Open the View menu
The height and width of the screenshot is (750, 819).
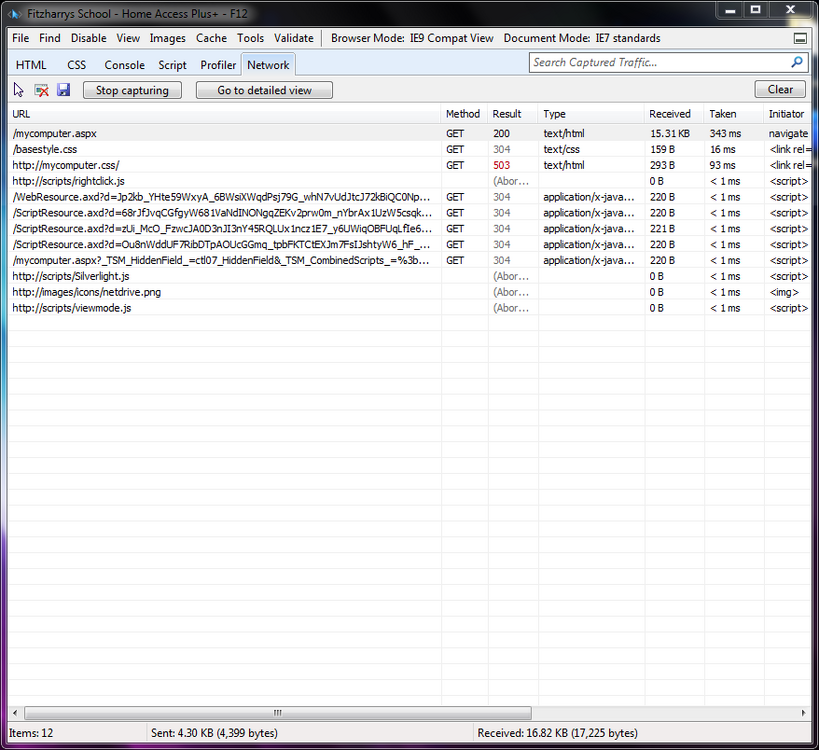tap(128, 38)
